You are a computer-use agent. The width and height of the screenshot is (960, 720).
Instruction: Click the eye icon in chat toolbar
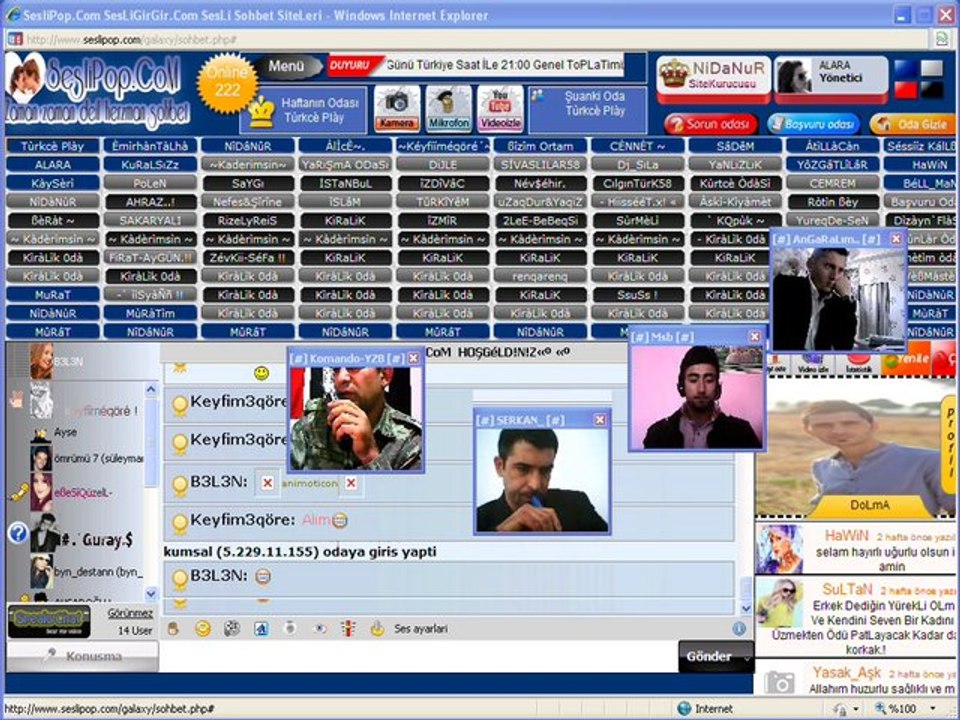[319, 629]
